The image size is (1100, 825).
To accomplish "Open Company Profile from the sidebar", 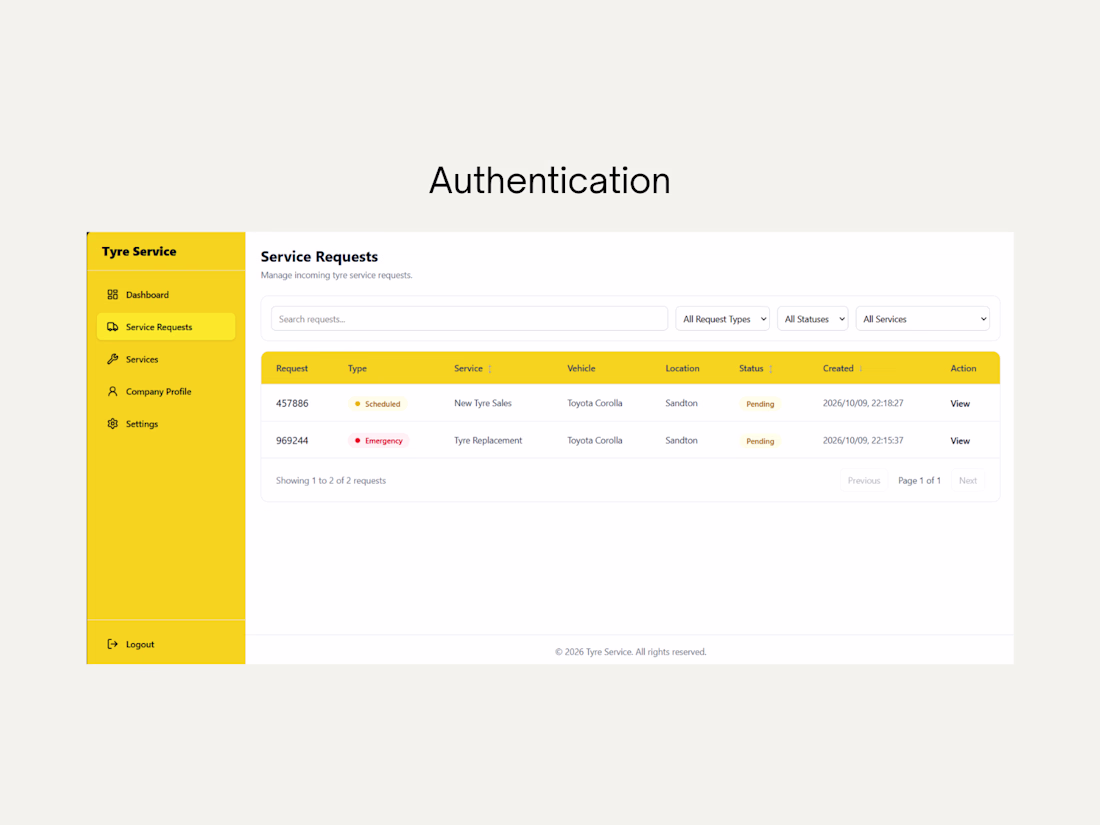I will click(x=166, y=391).
